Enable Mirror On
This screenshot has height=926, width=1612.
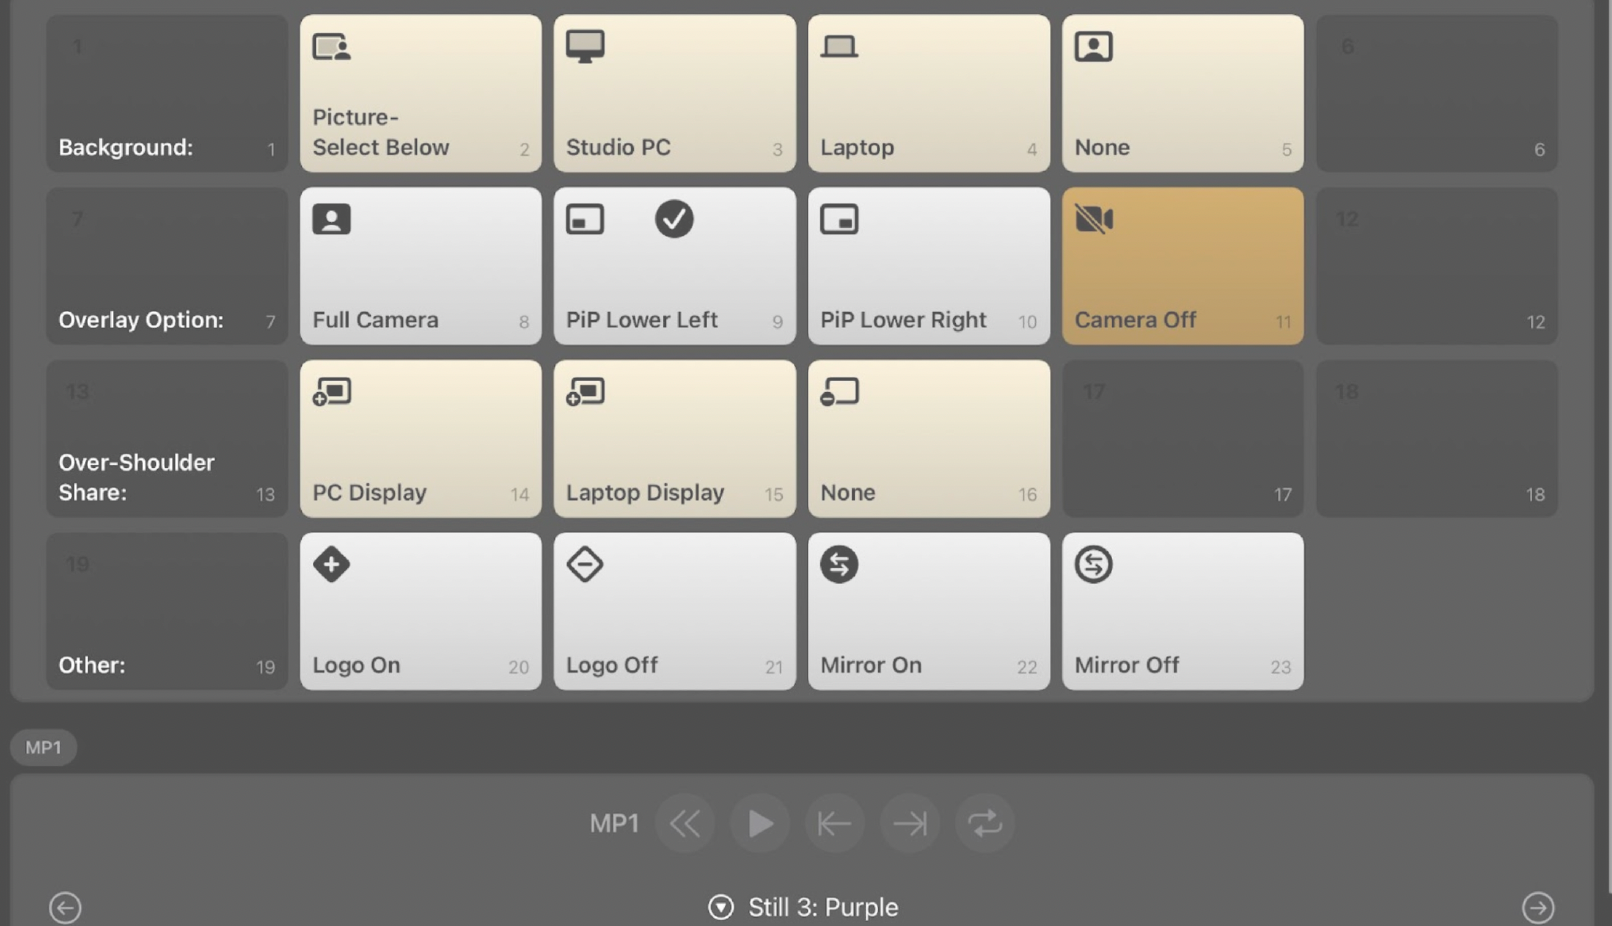pyautogui.click(x=928, y=611)
